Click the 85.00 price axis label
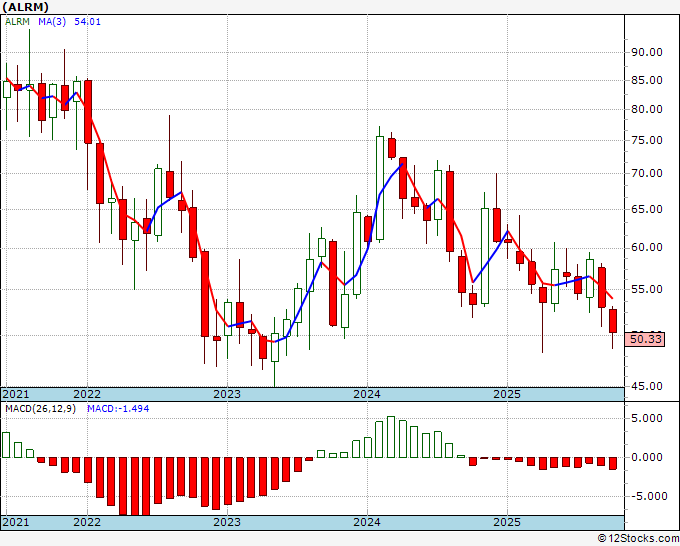The image size is (680, 546). [647, 80]
